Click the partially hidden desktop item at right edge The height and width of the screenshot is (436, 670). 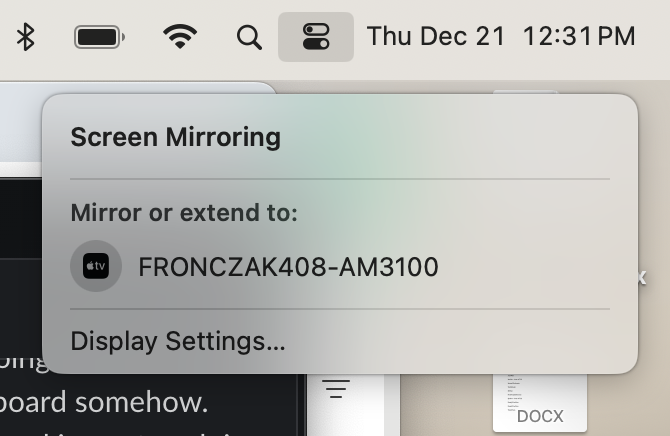click(643, 278)
